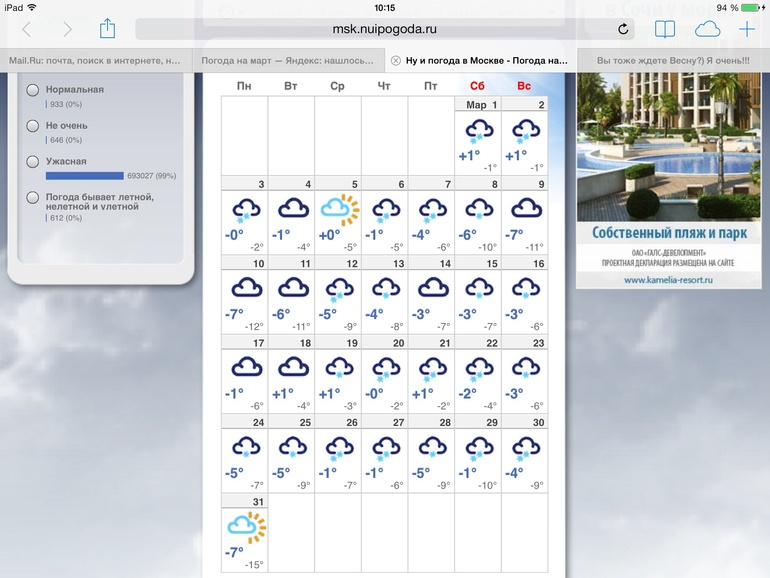The image size is (770, 578).
Task: Select the Ну и погода в Москве tab
Action: 480,60
